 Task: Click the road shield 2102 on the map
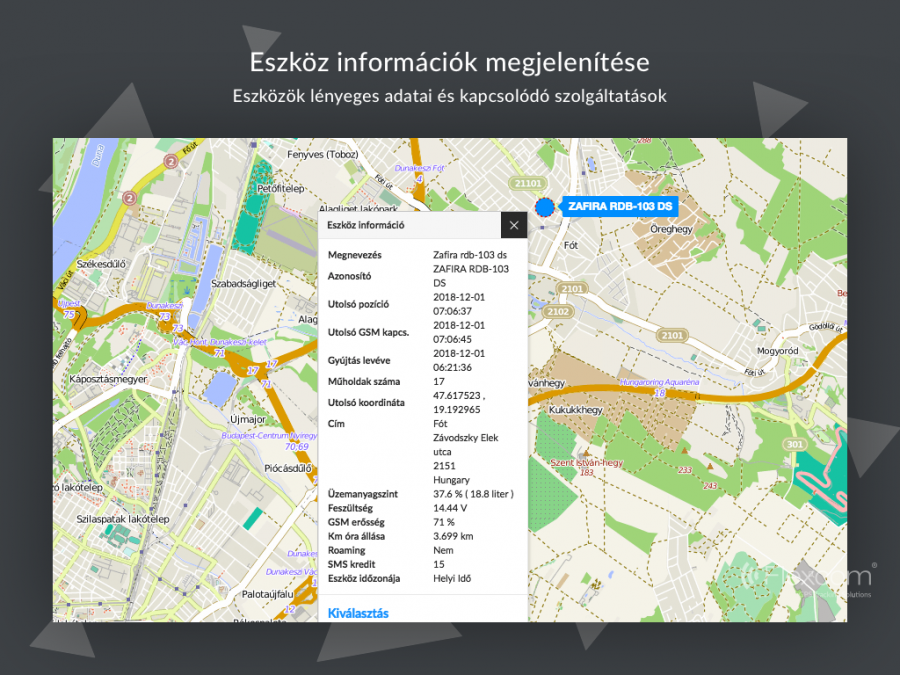pyautogui.click(x=558, y=312)
